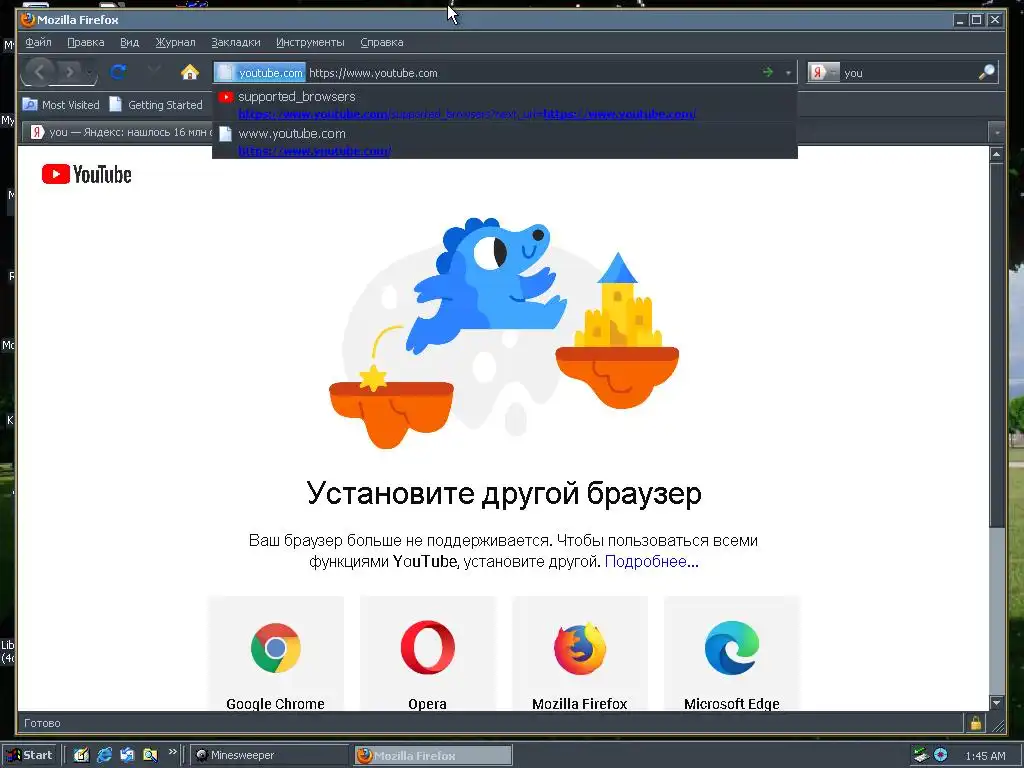Open the Закладки menu
1024x768 pixels.
[x=236, y=42]
